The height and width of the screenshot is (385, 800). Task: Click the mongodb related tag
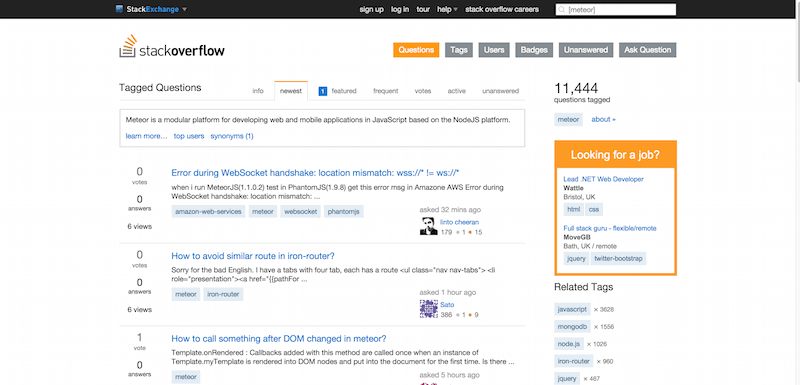[x=572, y=326]
